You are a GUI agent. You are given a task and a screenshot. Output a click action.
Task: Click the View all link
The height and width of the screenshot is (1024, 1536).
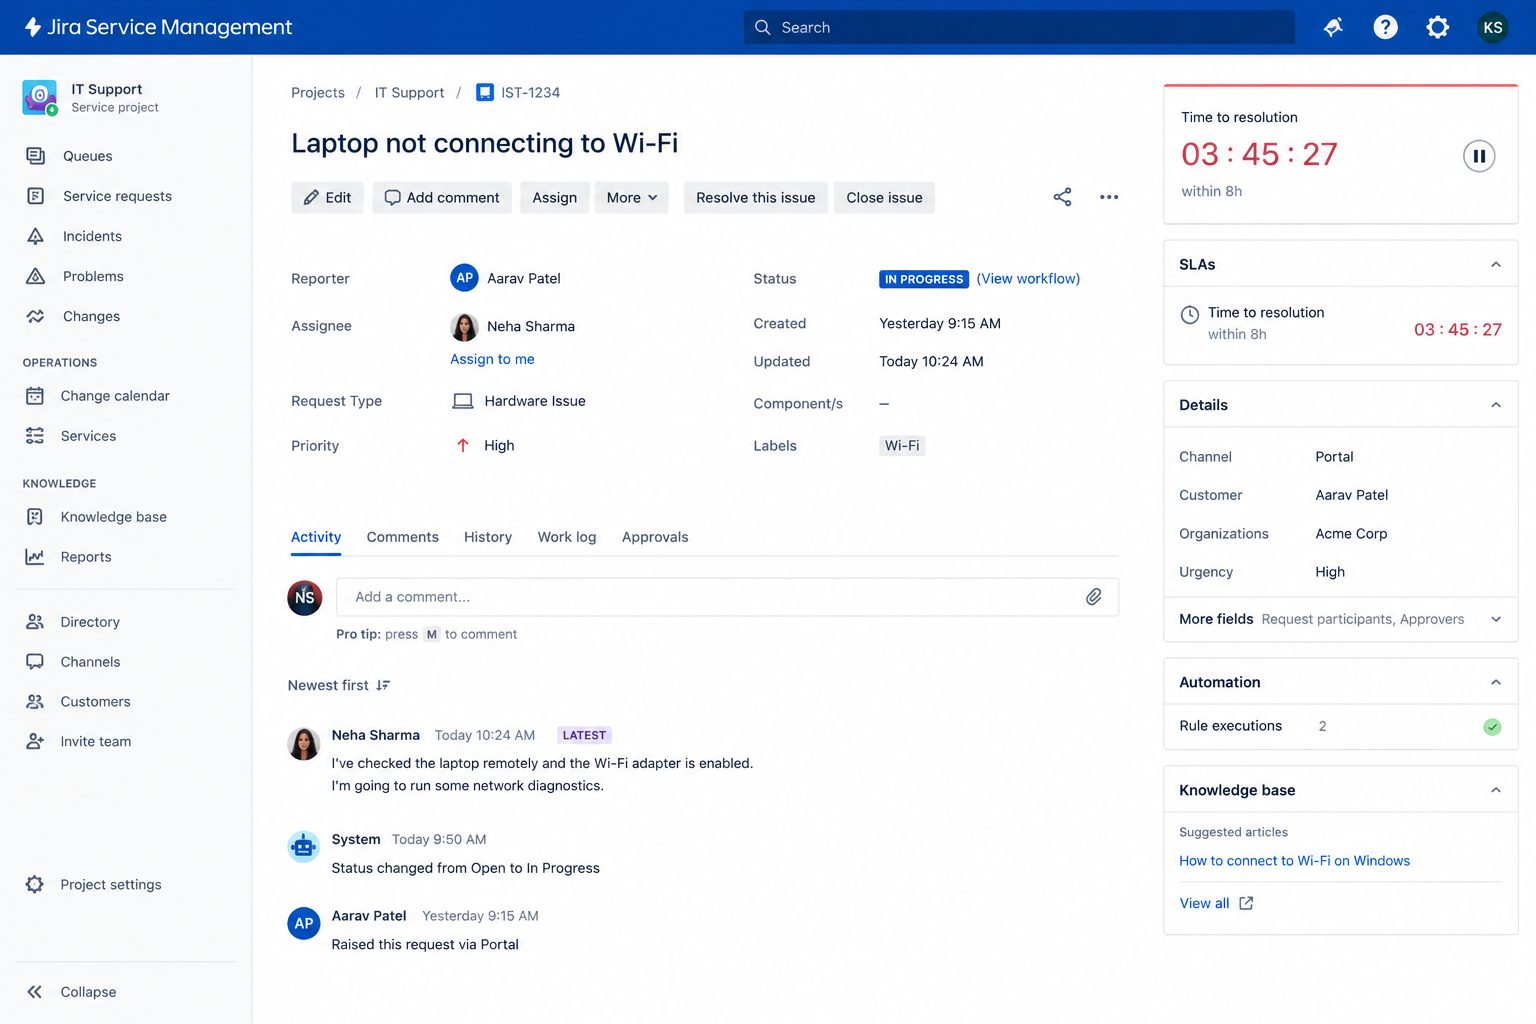tap(1204, 903)
